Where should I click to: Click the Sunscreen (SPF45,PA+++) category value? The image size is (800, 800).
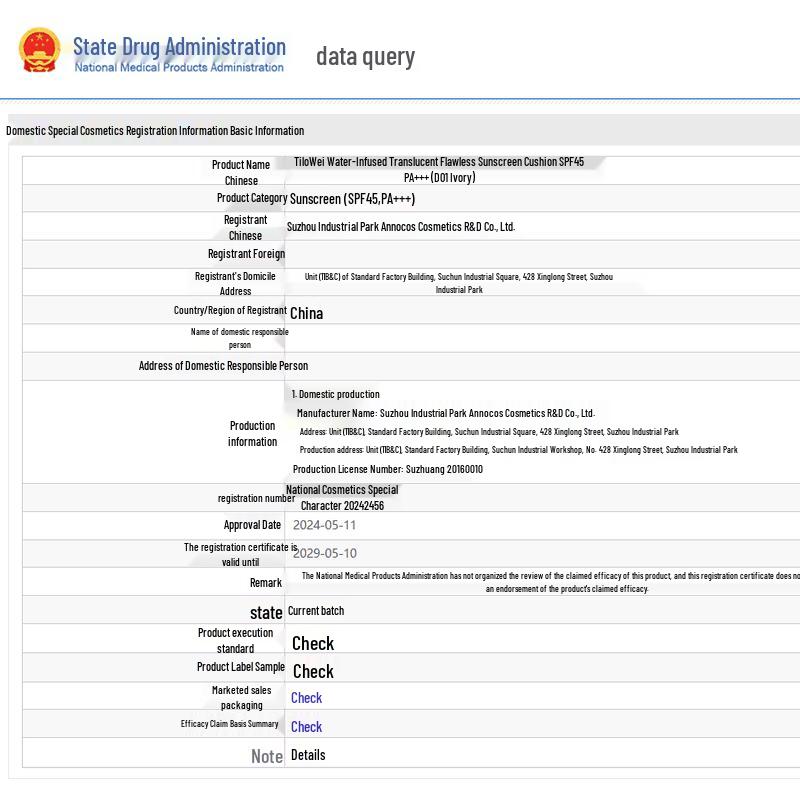pos(353,198)
